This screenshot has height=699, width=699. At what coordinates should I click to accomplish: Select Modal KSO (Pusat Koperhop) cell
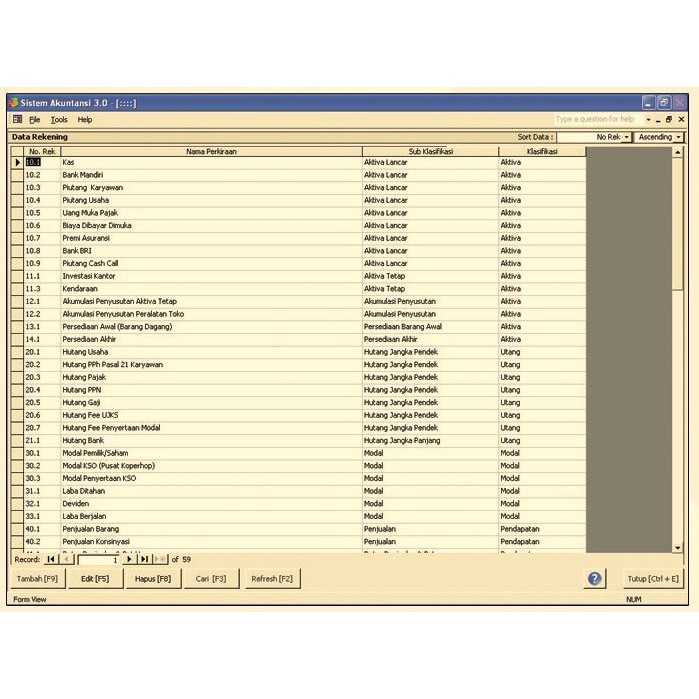click(x=211, y=465)
